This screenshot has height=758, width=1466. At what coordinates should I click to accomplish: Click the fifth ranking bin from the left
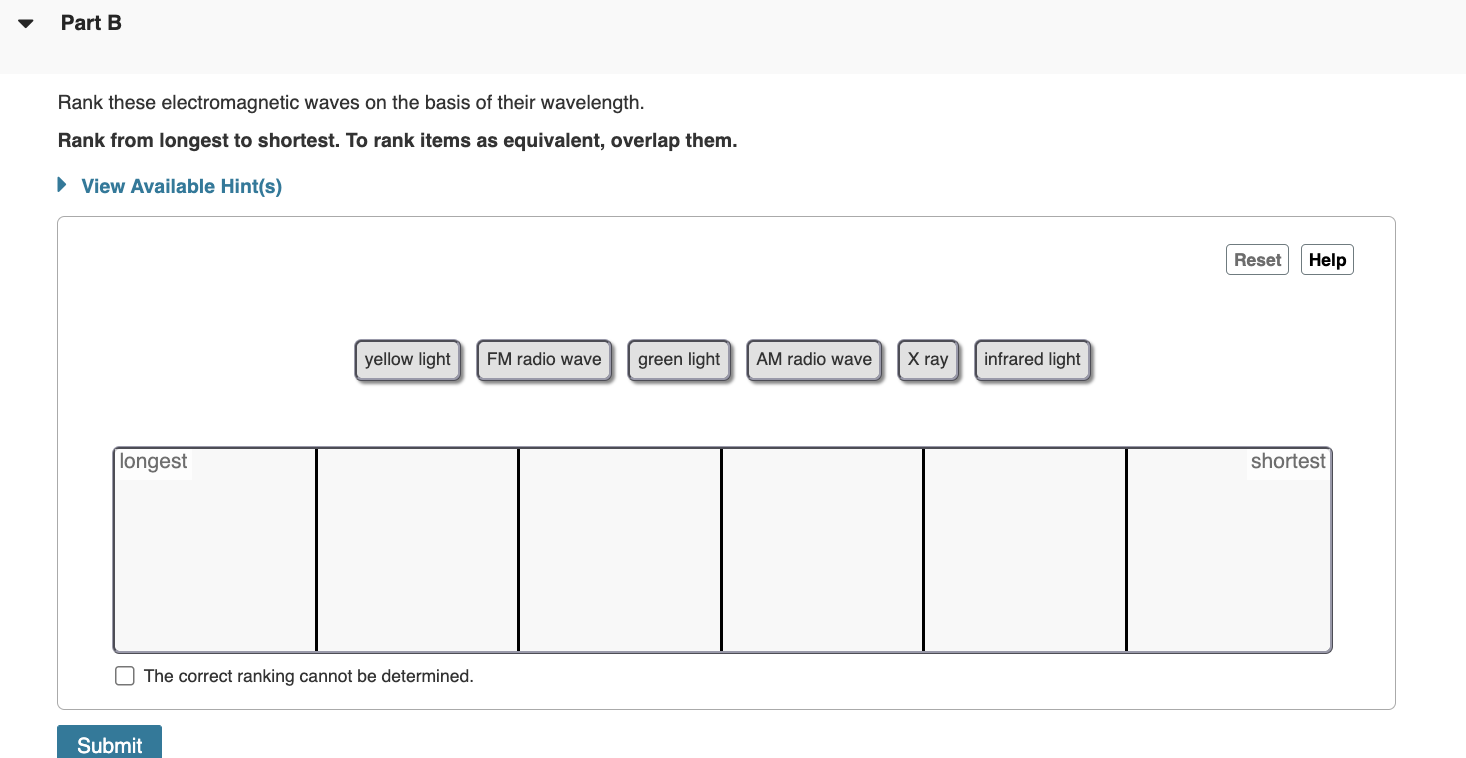[1024, 550]
